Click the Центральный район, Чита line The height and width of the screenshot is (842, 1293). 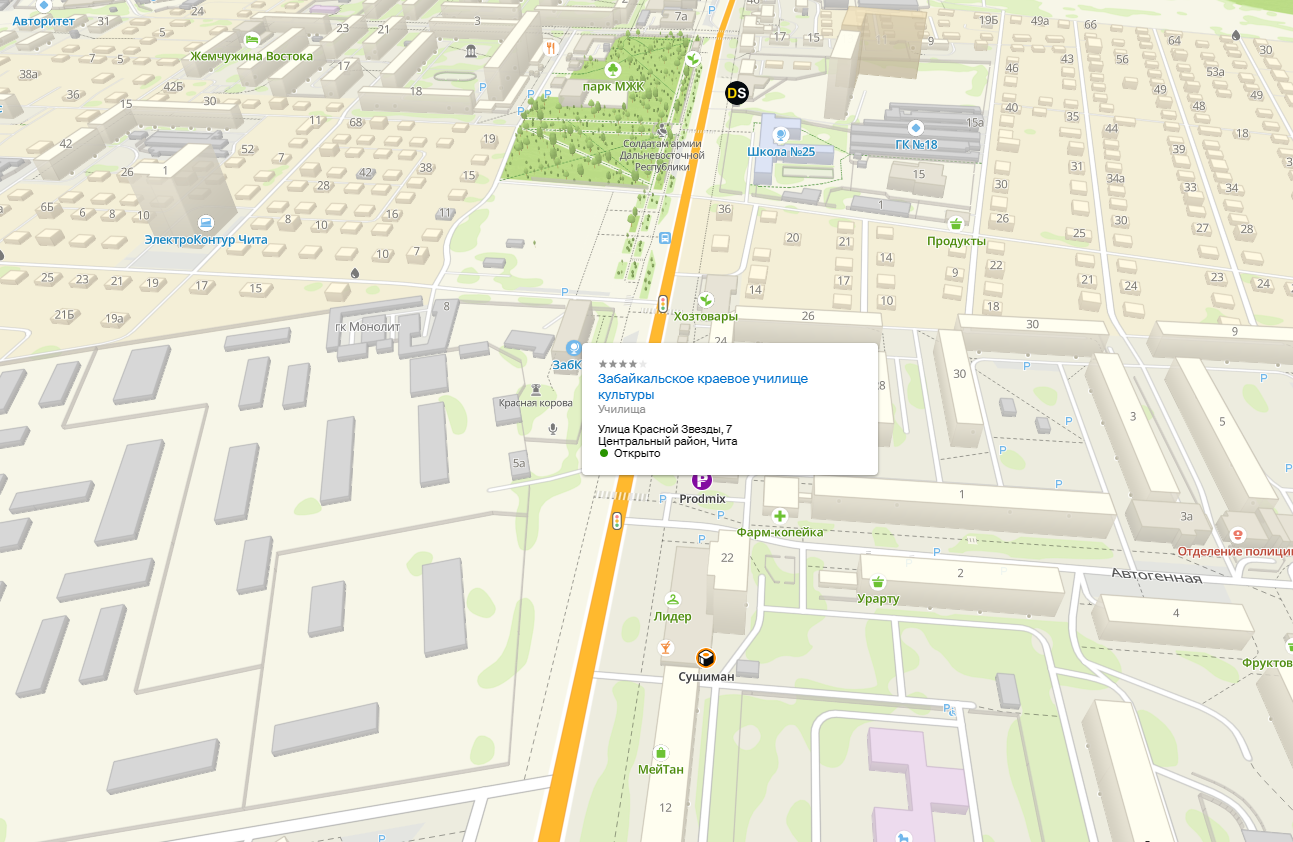[668, 441]
